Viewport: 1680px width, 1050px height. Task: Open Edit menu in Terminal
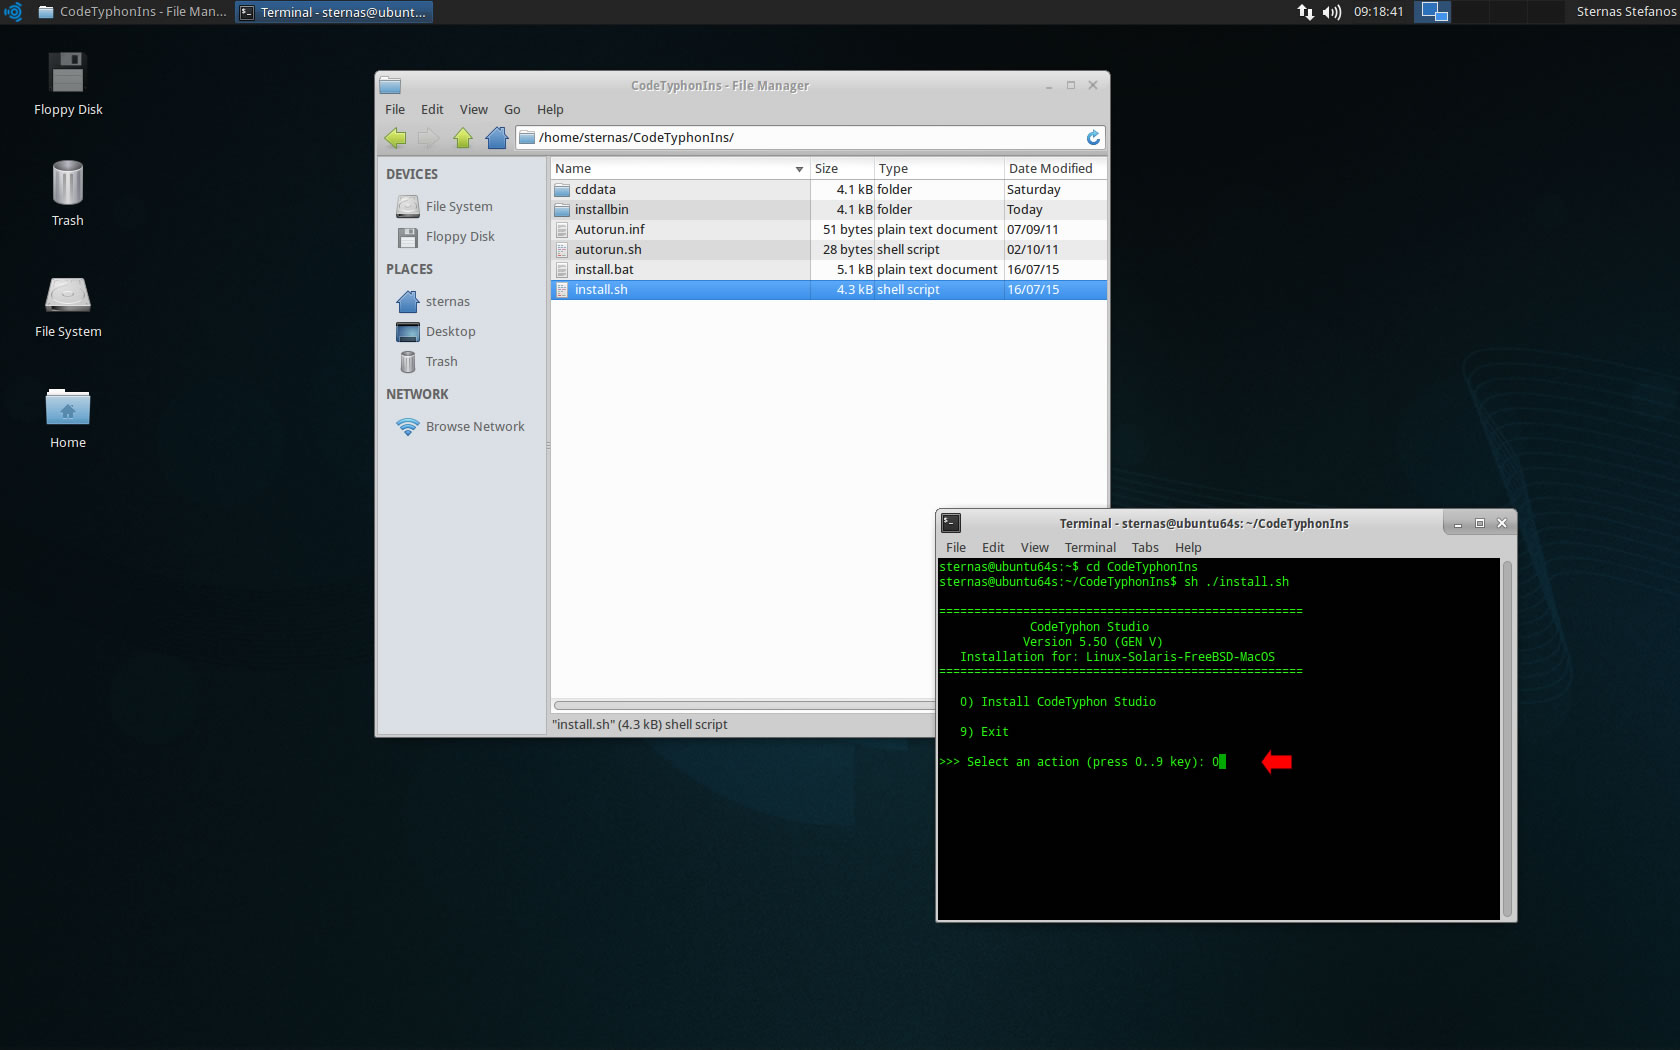coord(993,548)
